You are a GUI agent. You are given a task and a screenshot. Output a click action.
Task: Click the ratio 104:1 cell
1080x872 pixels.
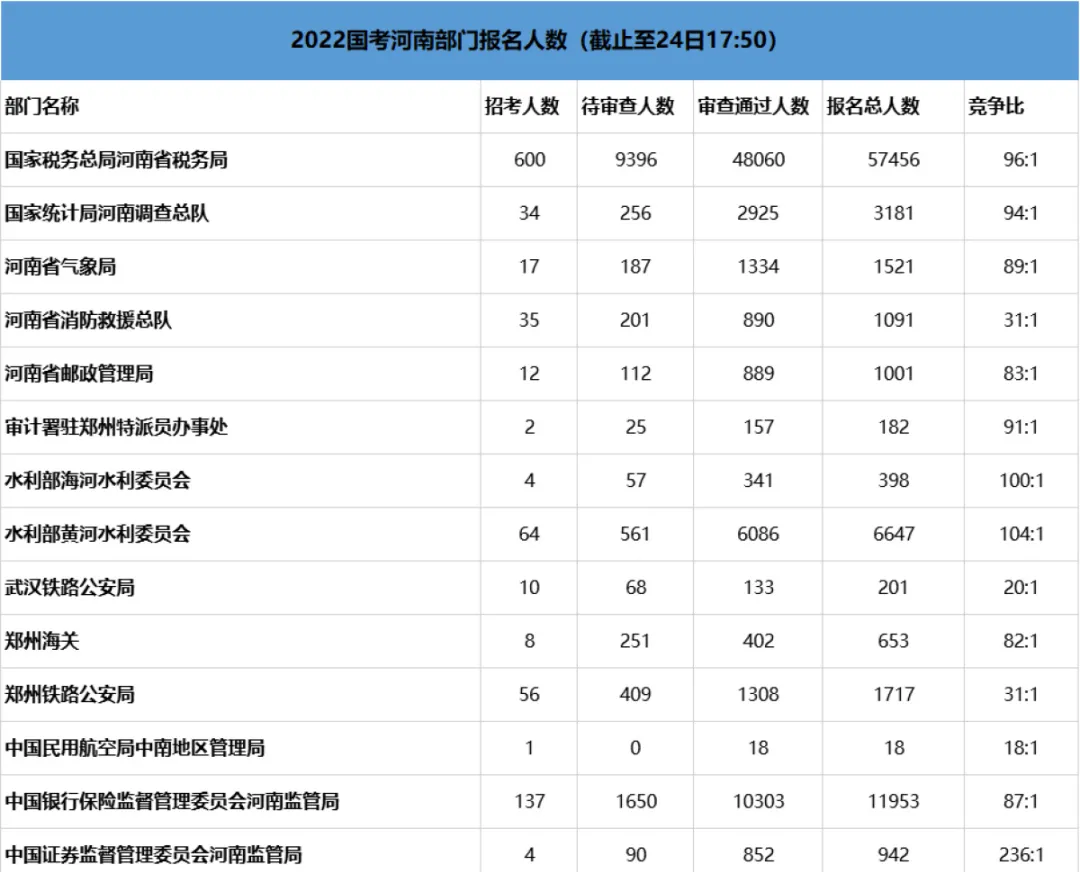click(1021, 534)
